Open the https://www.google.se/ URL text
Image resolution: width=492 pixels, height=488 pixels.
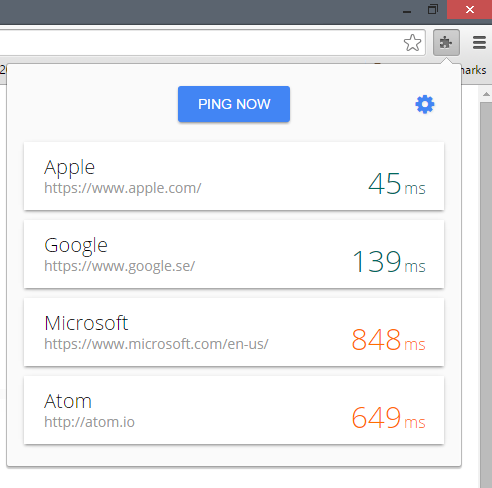119,266
